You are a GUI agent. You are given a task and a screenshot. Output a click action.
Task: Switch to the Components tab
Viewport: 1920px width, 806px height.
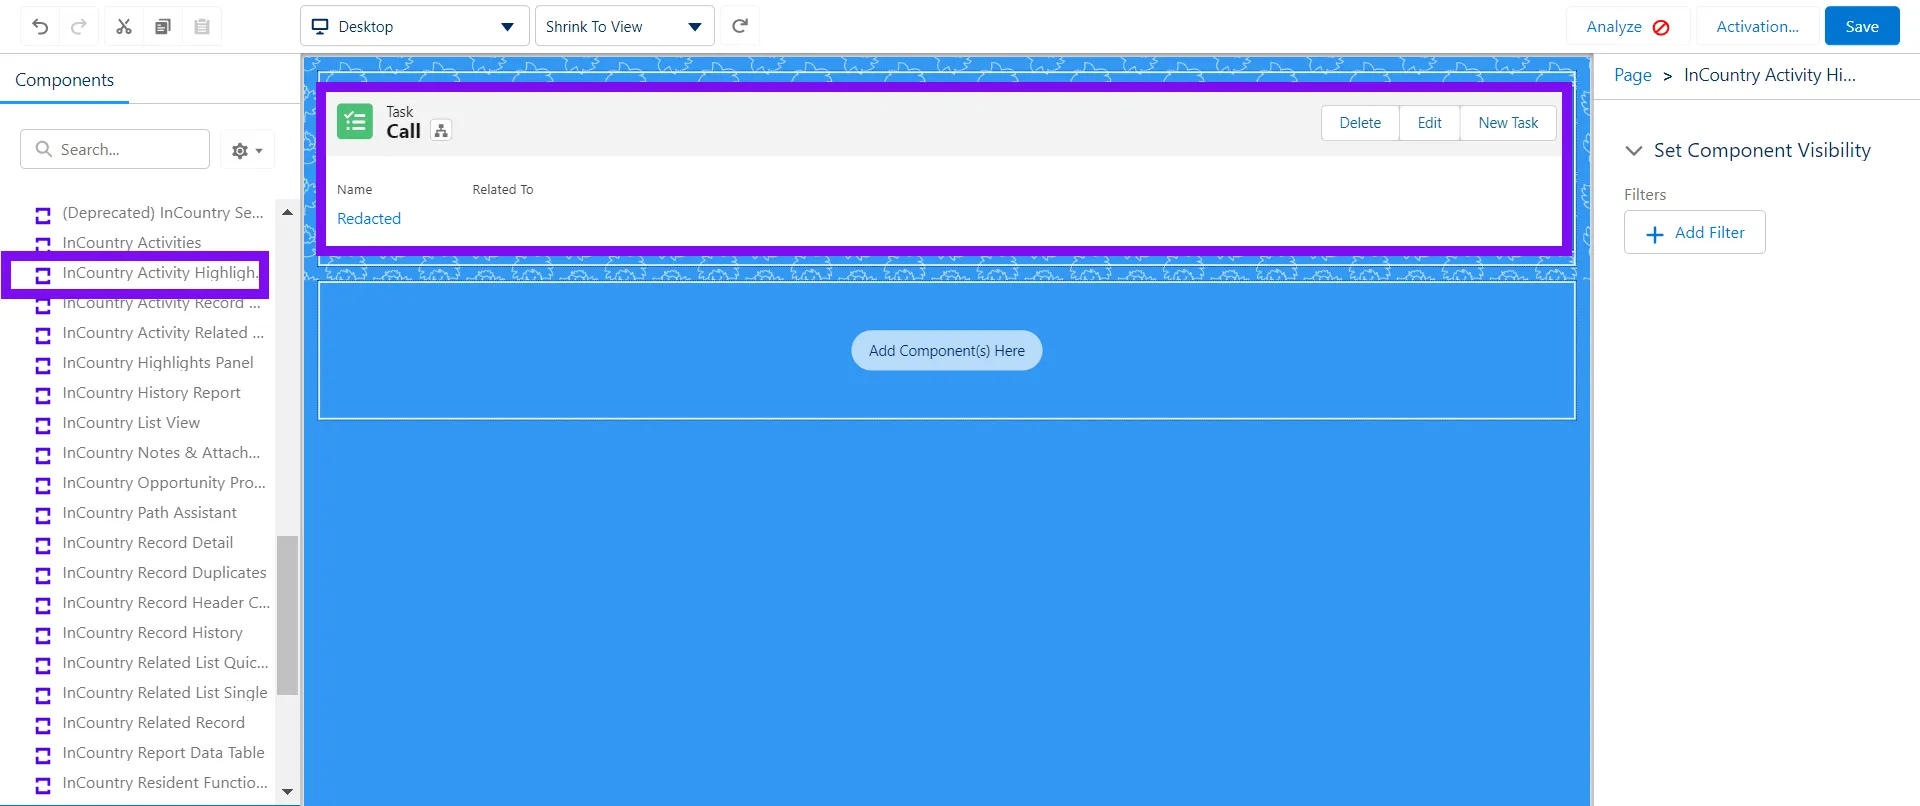point(64,80)
